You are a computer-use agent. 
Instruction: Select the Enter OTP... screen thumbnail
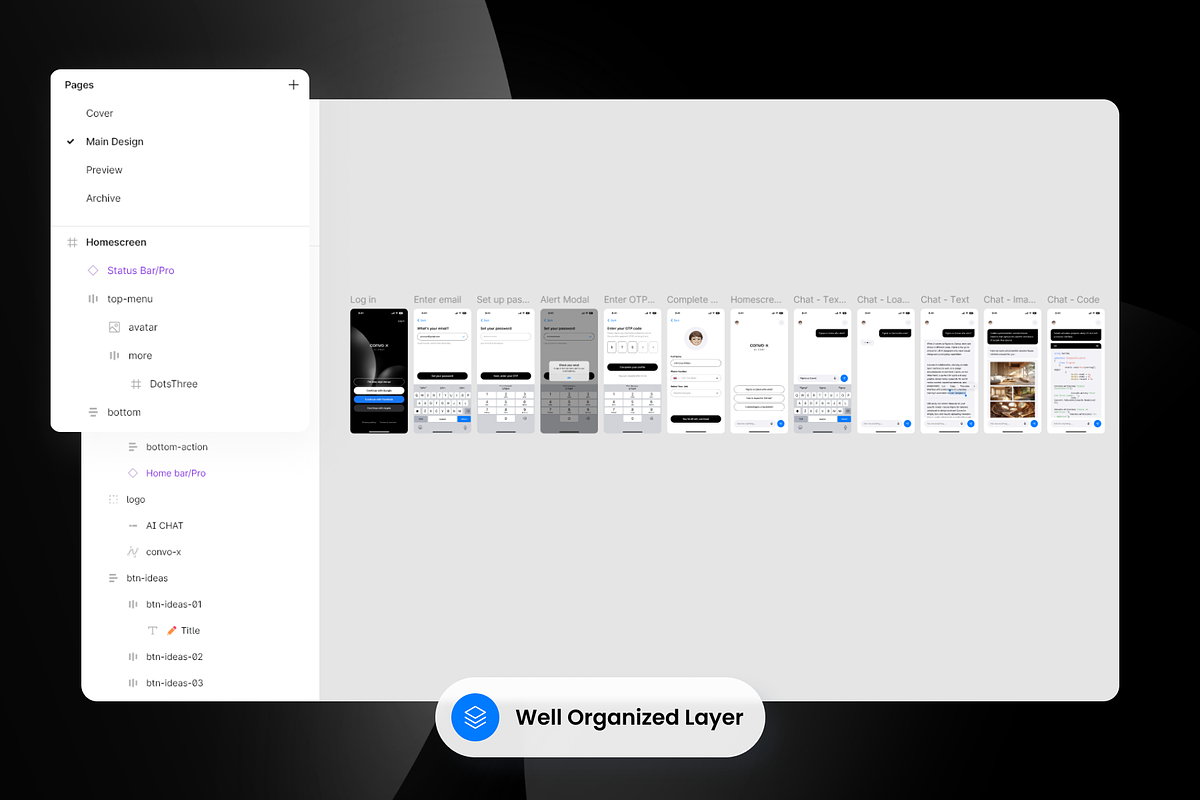[633, 371]
